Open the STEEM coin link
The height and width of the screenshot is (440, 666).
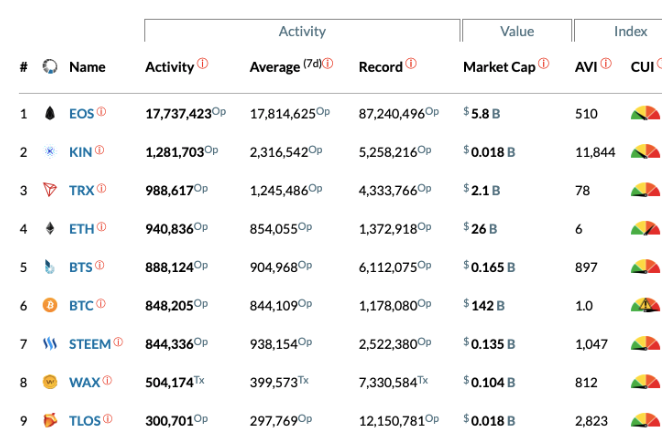pos(90,344)
